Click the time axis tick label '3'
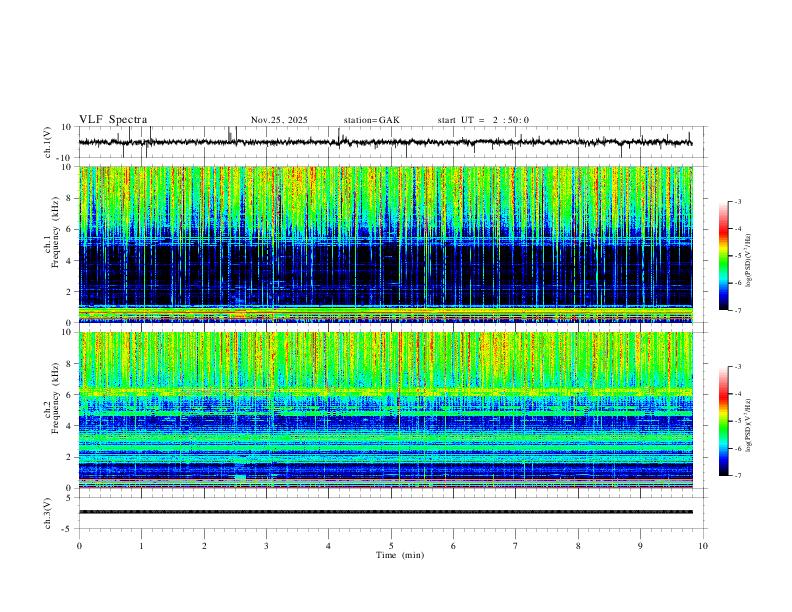 (x=266, y=546)
